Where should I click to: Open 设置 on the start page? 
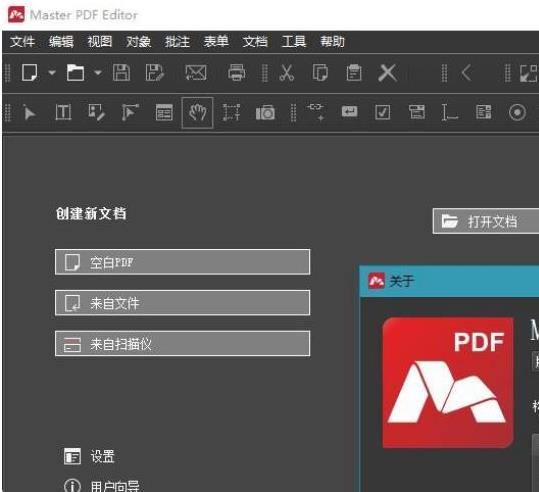89,456
